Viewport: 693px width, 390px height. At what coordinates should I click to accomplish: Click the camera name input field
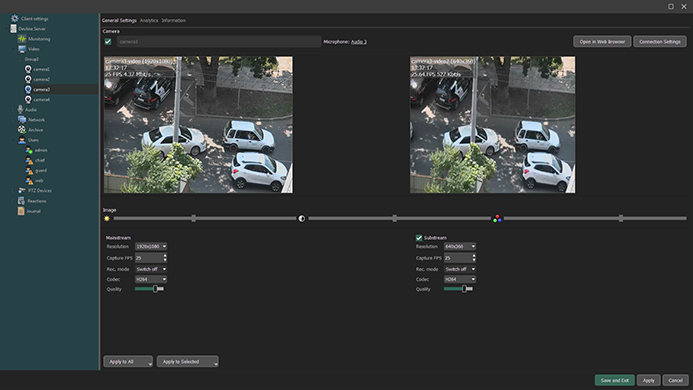coord(219,42)
